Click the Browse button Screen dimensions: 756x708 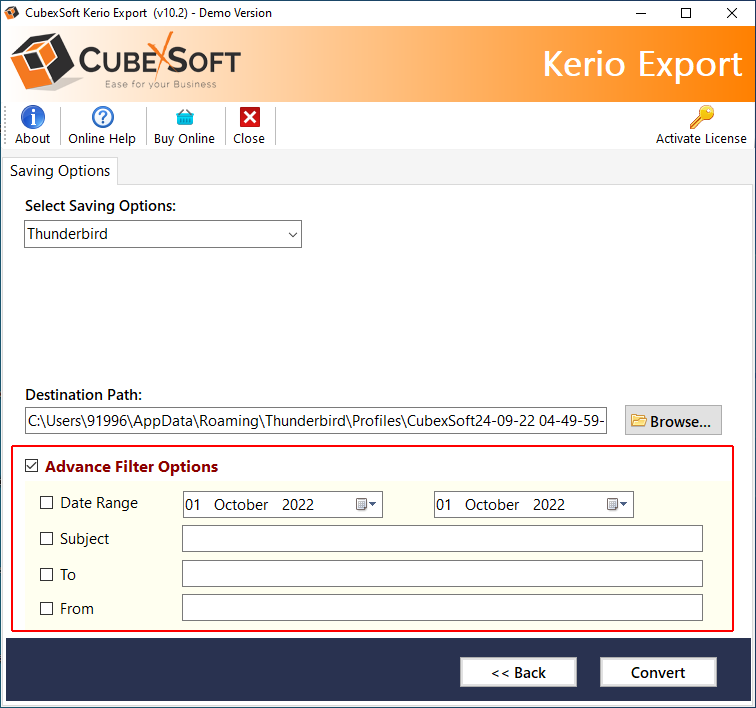pos(673,421)
